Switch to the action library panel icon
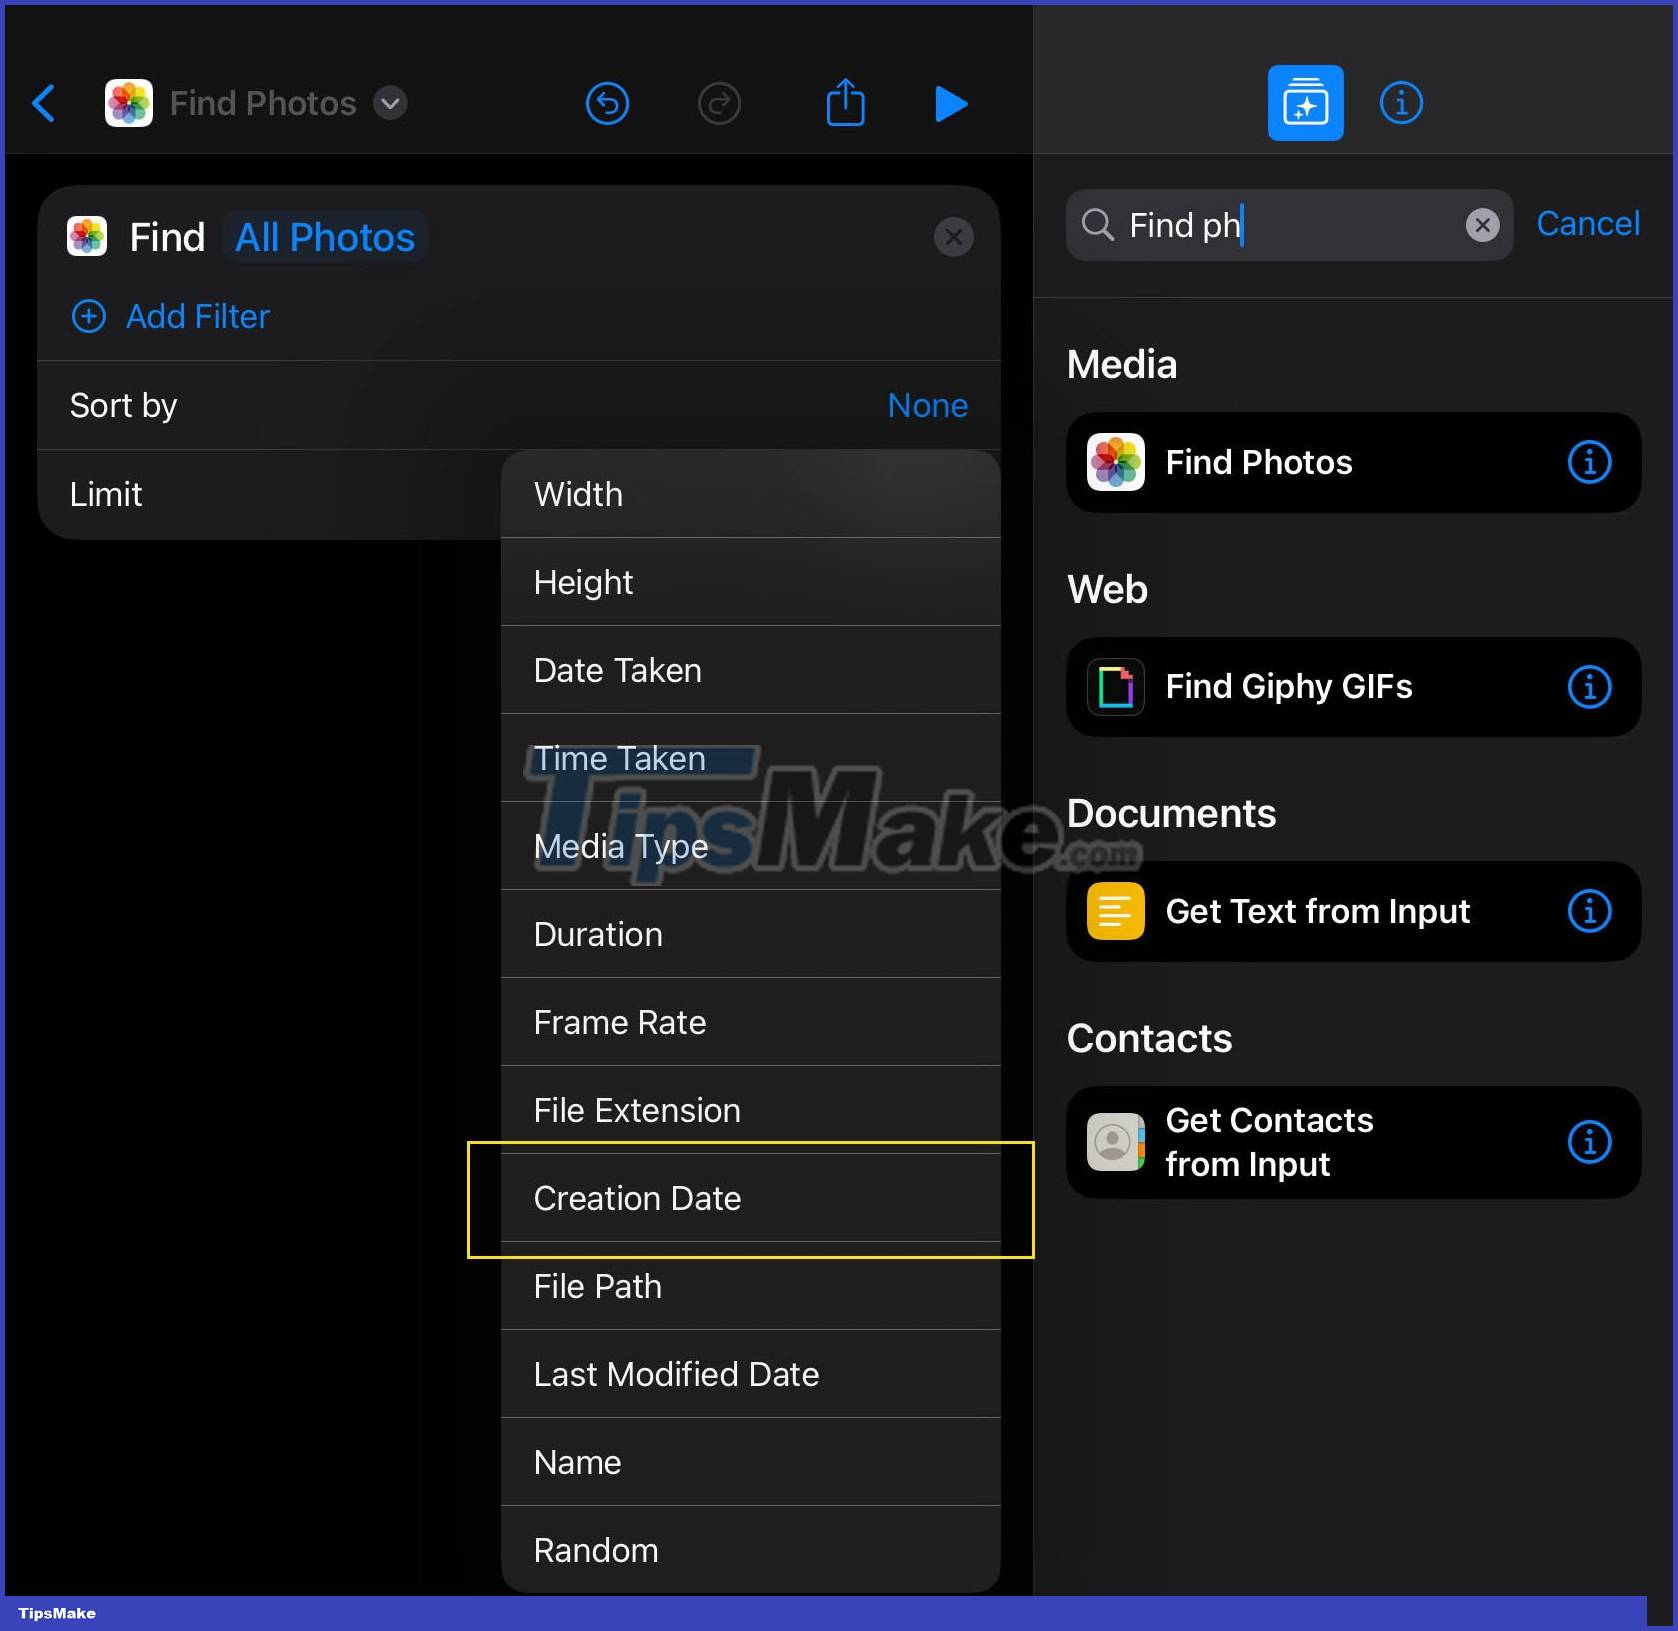This screenshot has width=1678, height=1631. 1305,101
